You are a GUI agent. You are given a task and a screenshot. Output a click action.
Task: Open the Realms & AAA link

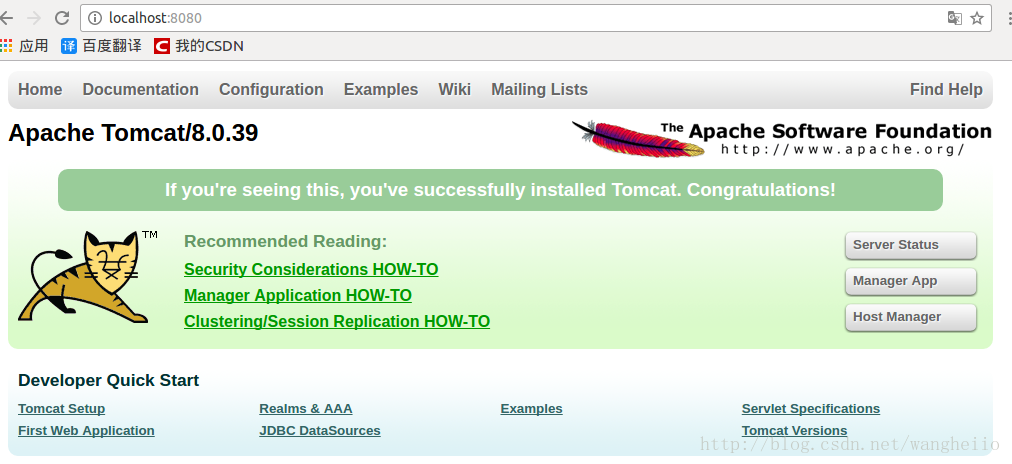pyautogui.click(x=305, y=409)
